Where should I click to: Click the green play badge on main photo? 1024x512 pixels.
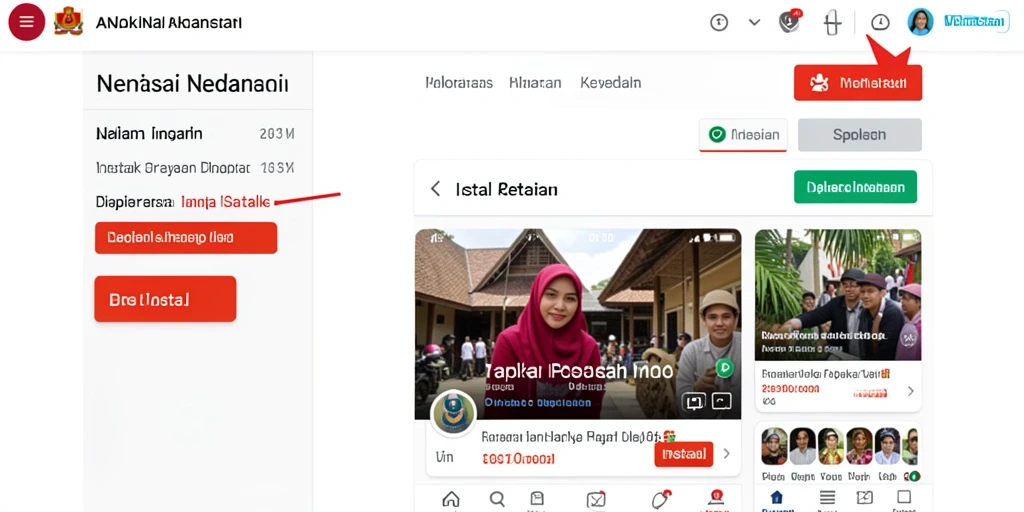[723, 368]
